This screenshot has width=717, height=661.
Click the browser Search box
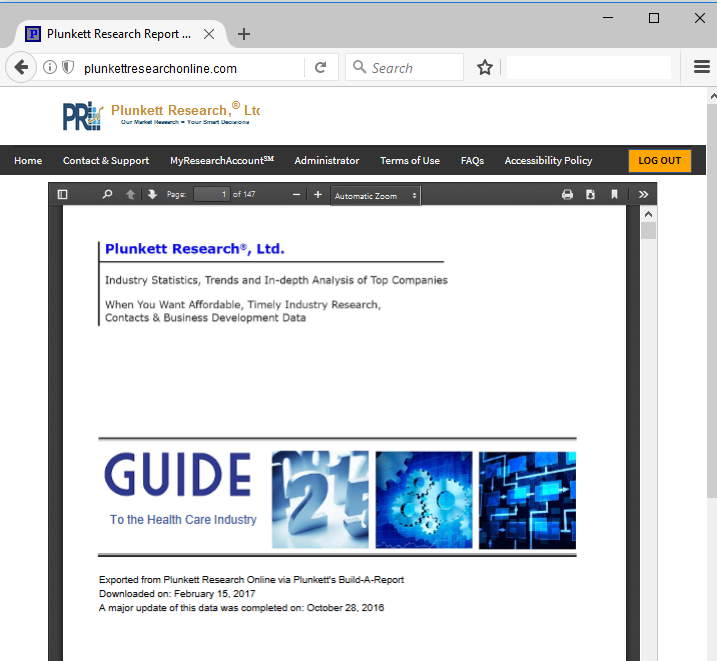pyautogui.click(x=404, y=68)
